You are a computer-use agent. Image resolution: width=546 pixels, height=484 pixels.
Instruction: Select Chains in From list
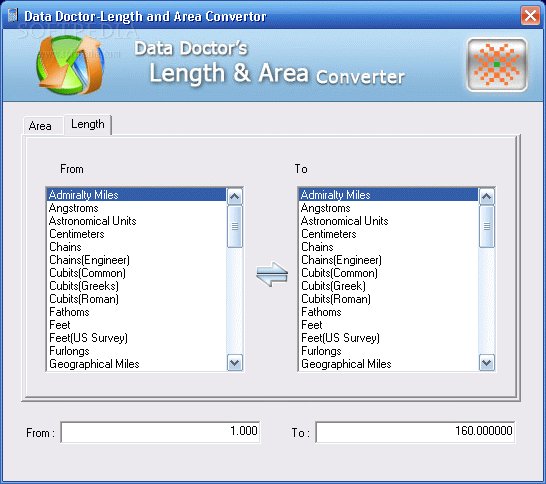coord(136,247)
